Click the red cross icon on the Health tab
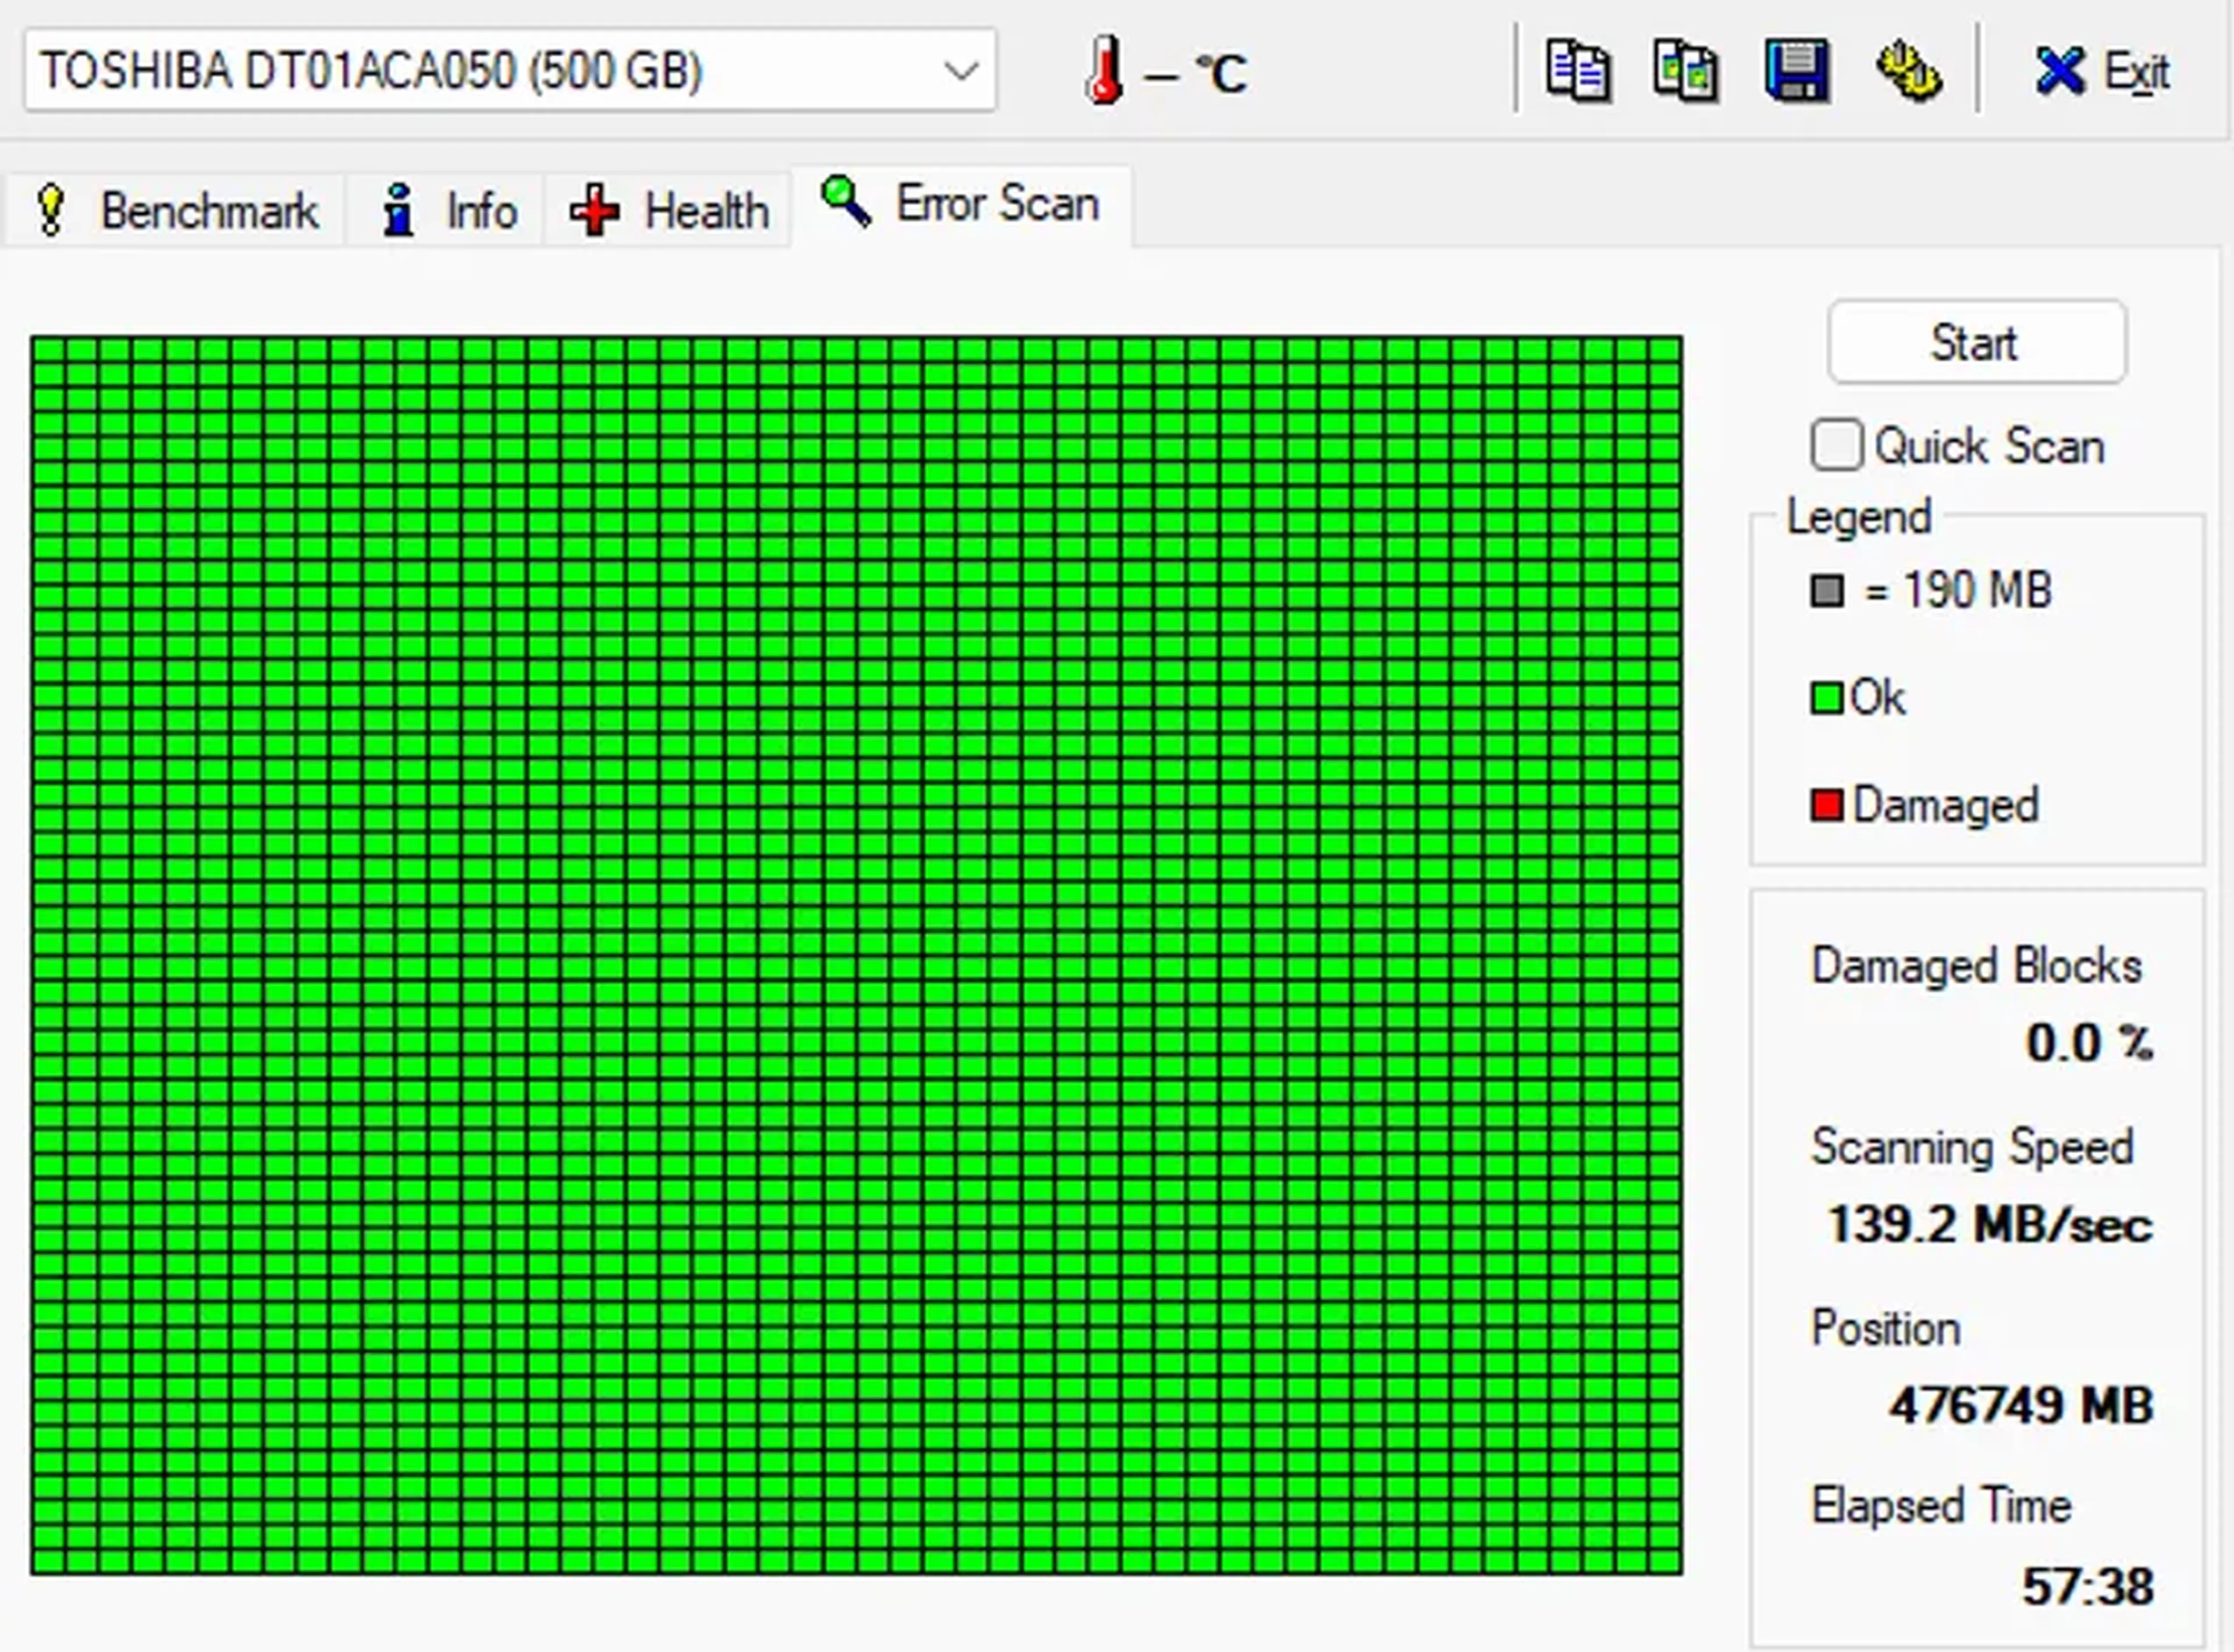 point(594,211)
